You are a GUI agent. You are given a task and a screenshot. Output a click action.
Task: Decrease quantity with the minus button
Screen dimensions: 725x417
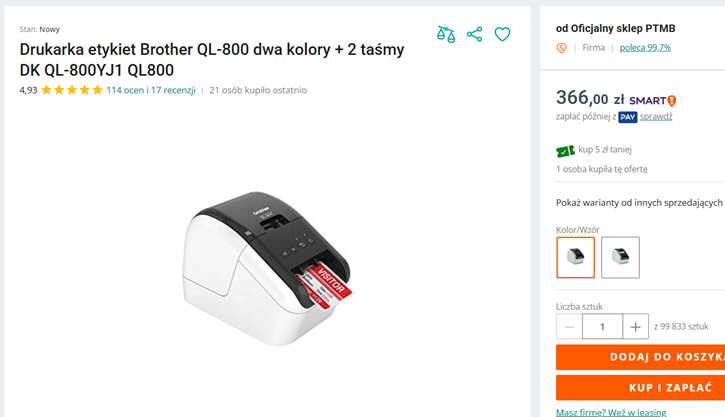tap(569, 327)
